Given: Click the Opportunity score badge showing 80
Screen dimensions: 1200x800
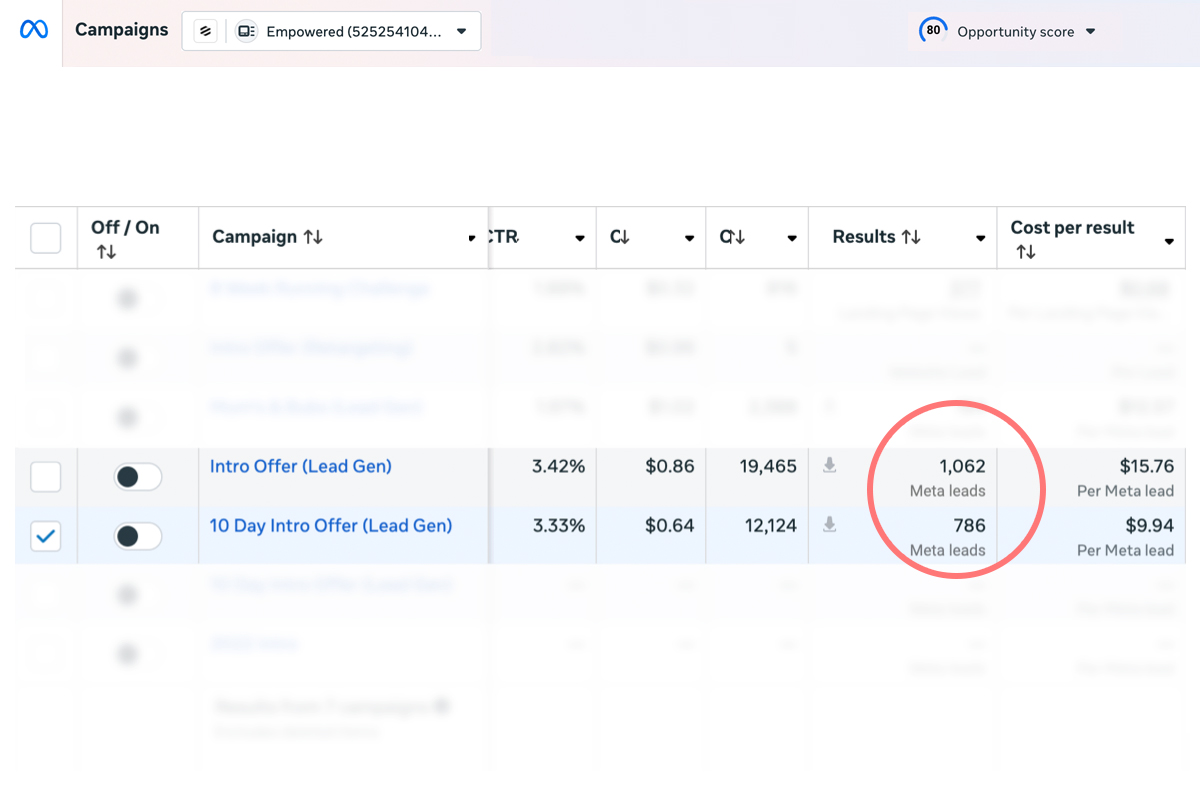Looking at the screenshot, I should tap(932, 31).
